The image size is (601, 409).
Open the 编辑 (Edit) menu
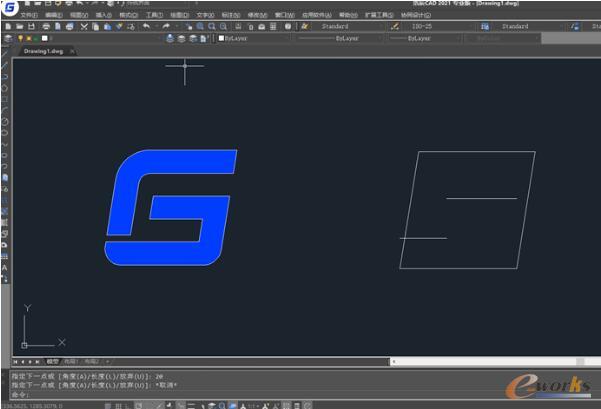[x=54, y=15]
